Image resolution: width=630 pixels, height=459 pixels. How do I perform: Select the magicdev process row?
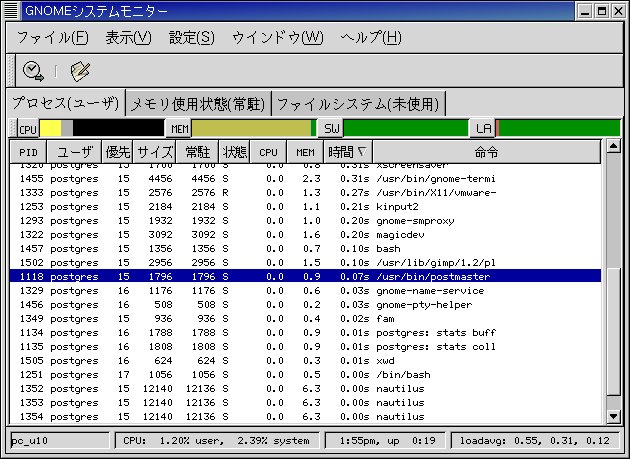pos(305,235)
